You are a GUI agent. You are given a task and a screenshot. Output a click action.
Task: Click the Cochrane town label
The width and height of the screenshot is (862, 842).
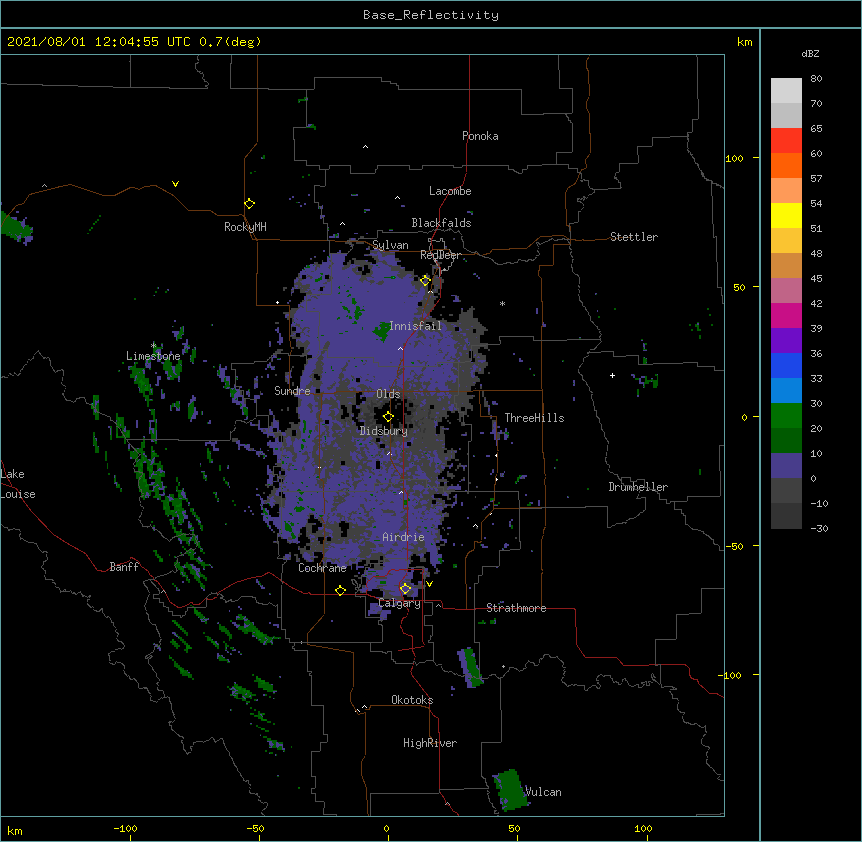[x=322, y=568]
